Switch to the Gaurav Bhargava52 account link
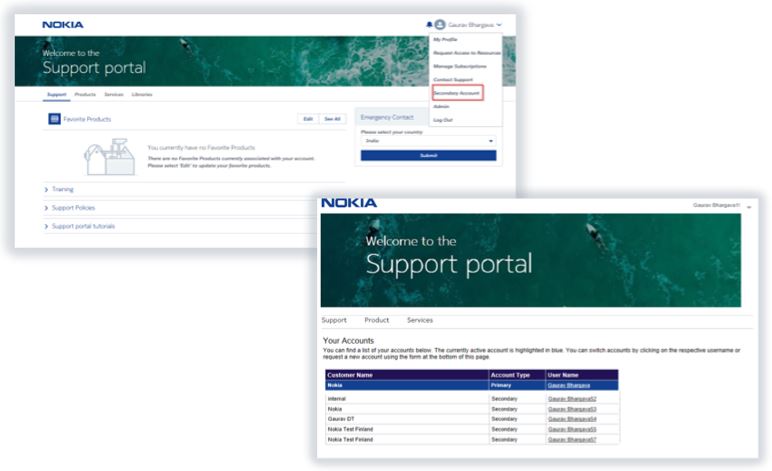 point(571,398)
